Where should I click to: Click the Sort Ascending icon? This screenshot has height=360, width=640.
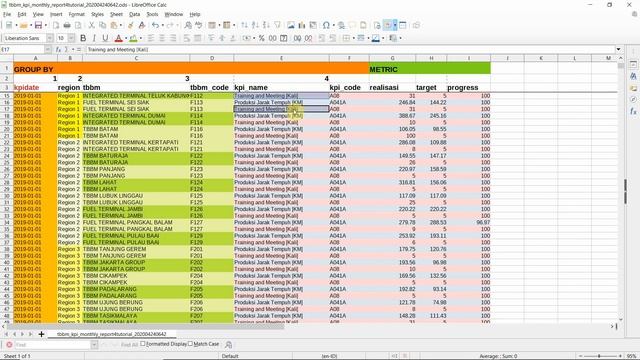tap(255, 25)
